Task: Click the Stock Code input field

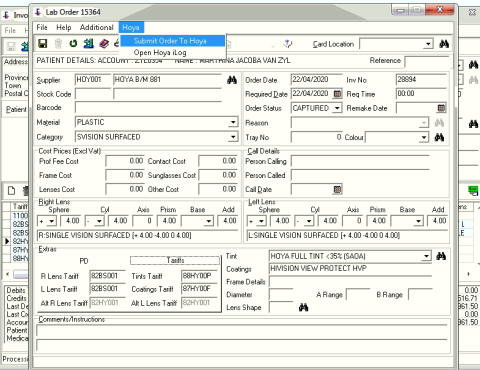Action: point(93,94)
